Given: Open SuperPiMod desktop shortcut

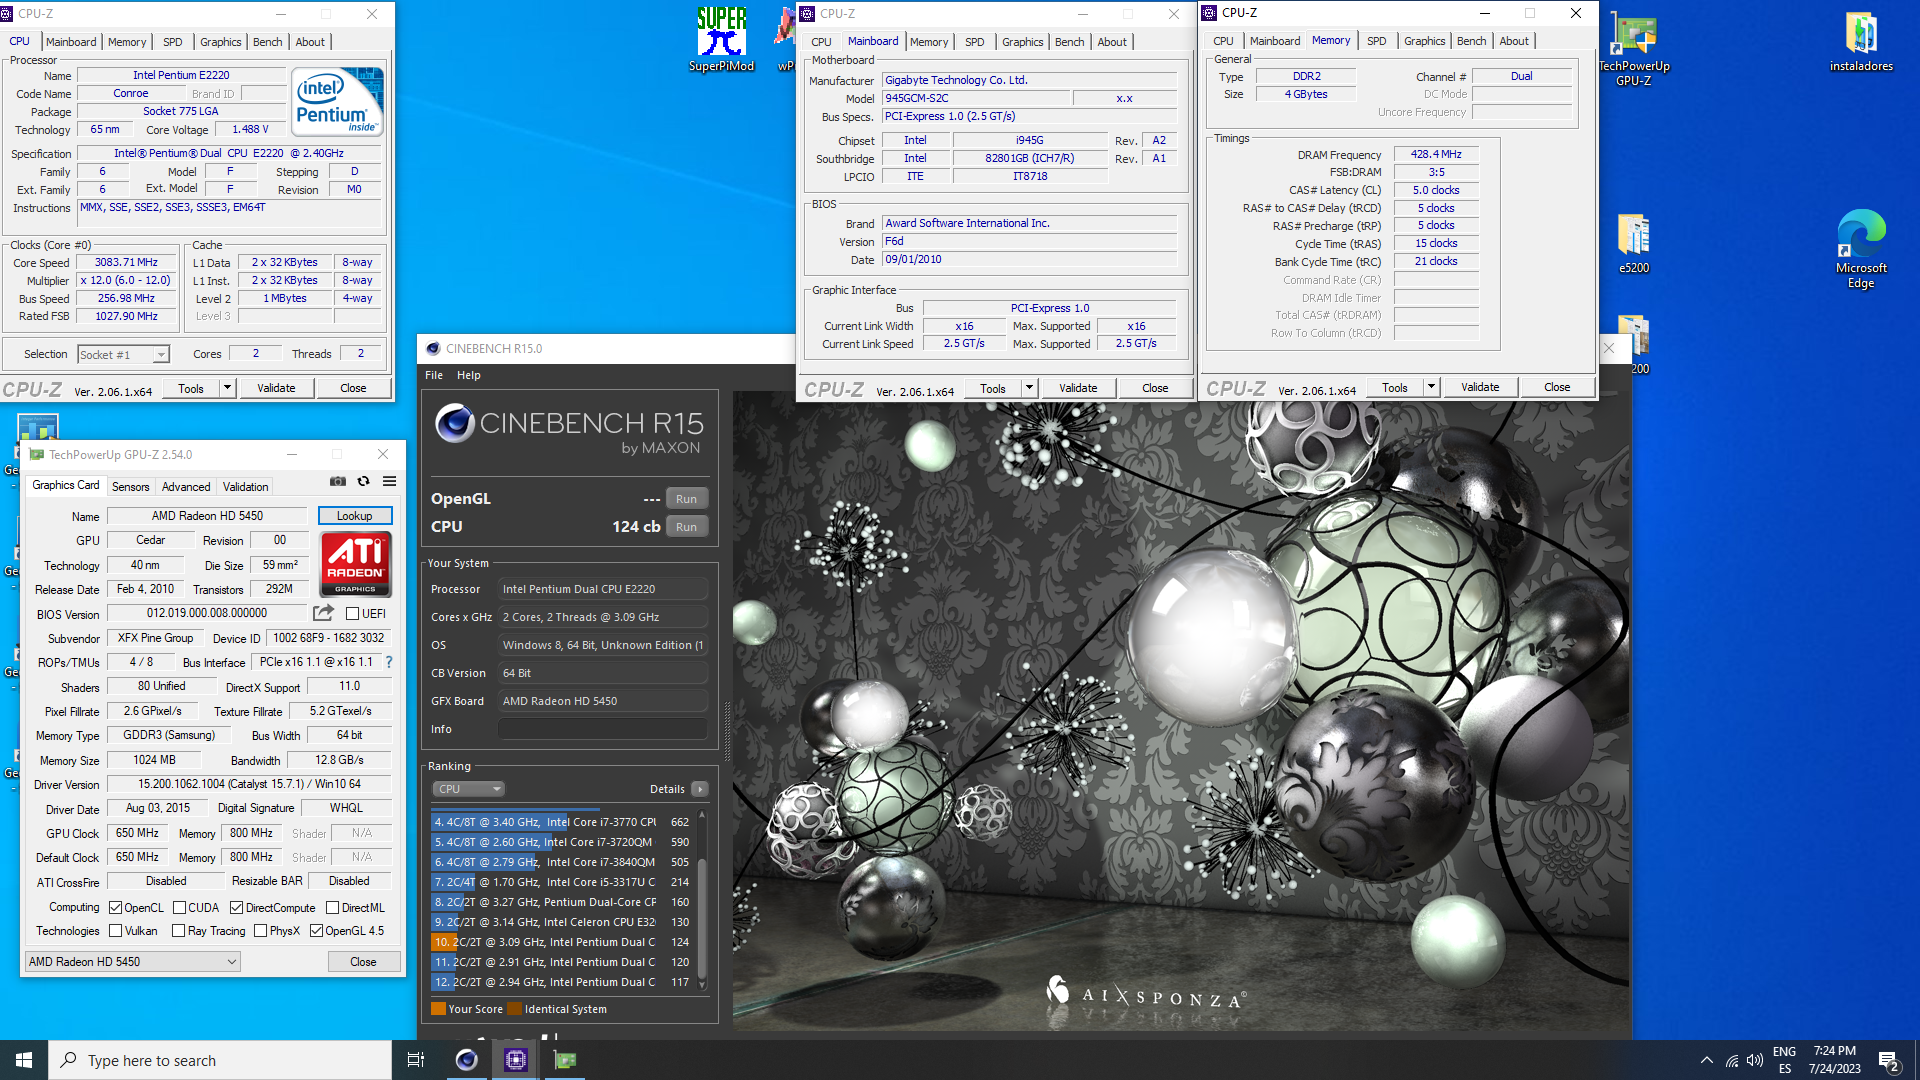Looking at the screenshot, I should click(x=721, y=40).
